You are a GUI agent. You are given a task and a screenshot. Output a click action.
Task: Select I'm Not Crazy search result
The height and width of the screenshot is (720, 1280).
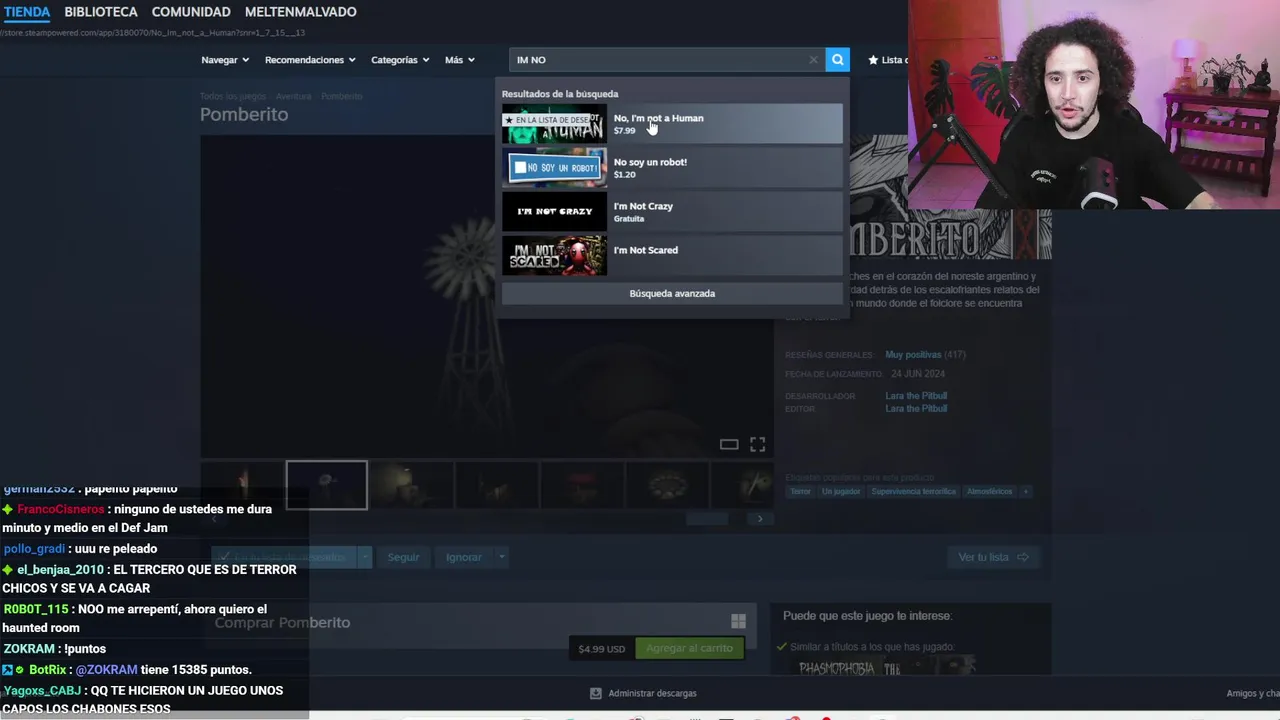point(672,212)
